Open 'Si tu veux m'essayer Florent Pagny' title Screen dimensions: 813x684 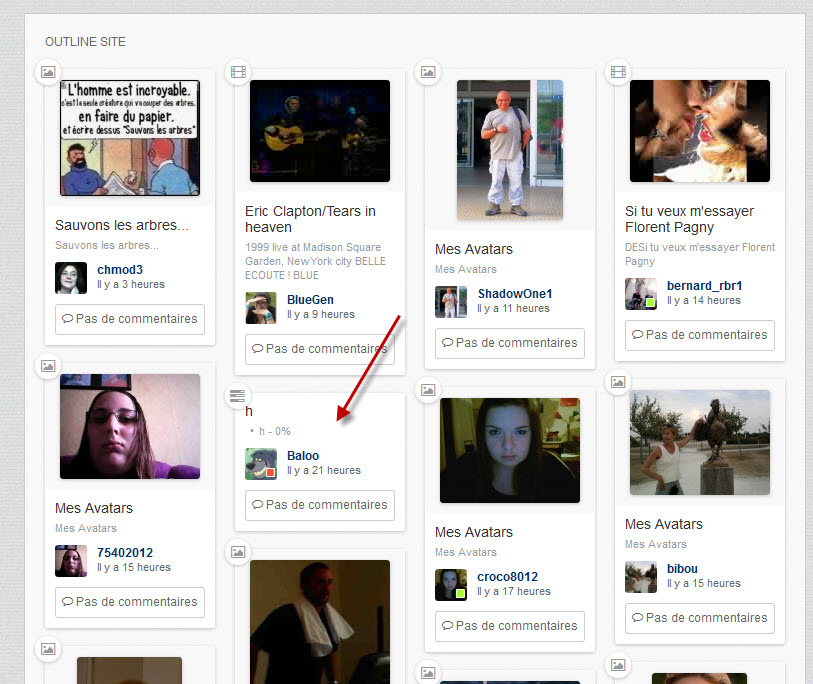(x=689, y=219)
